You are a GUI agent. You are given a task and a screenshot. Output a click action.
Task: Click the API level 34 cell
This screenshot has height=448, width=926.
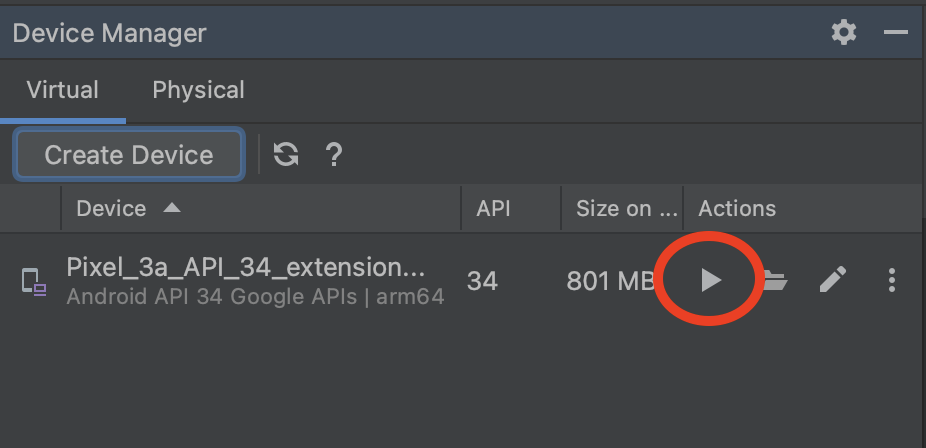482,281
